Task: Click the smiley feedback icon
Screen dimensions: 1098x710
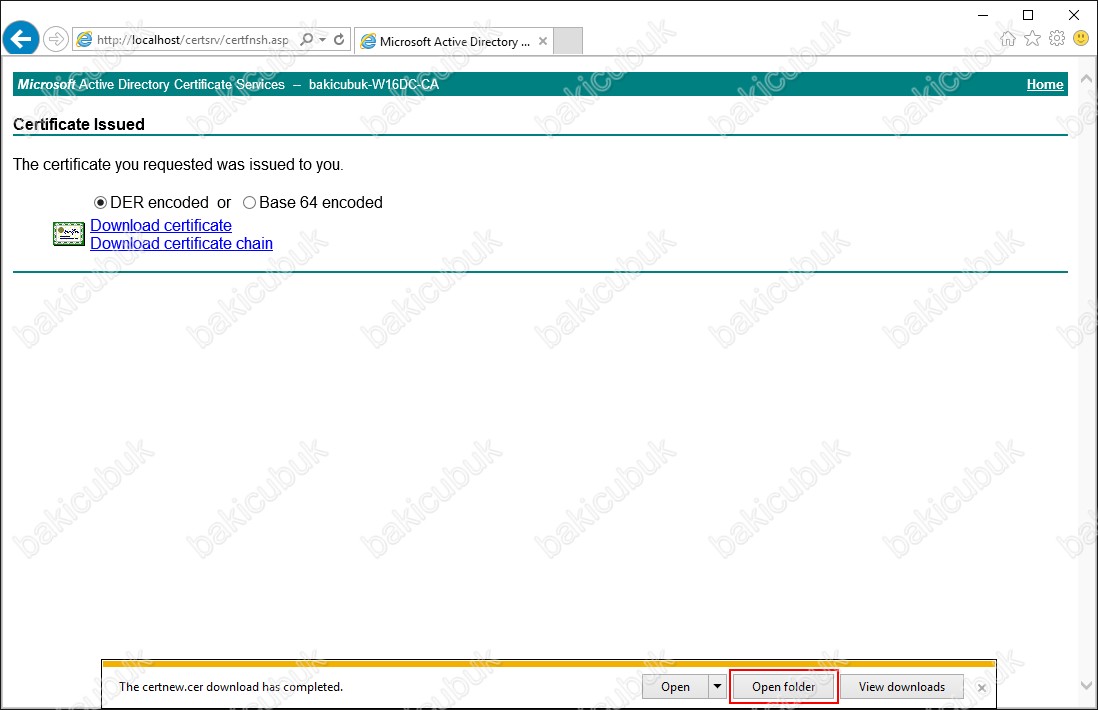Action: click(1081, 39)
